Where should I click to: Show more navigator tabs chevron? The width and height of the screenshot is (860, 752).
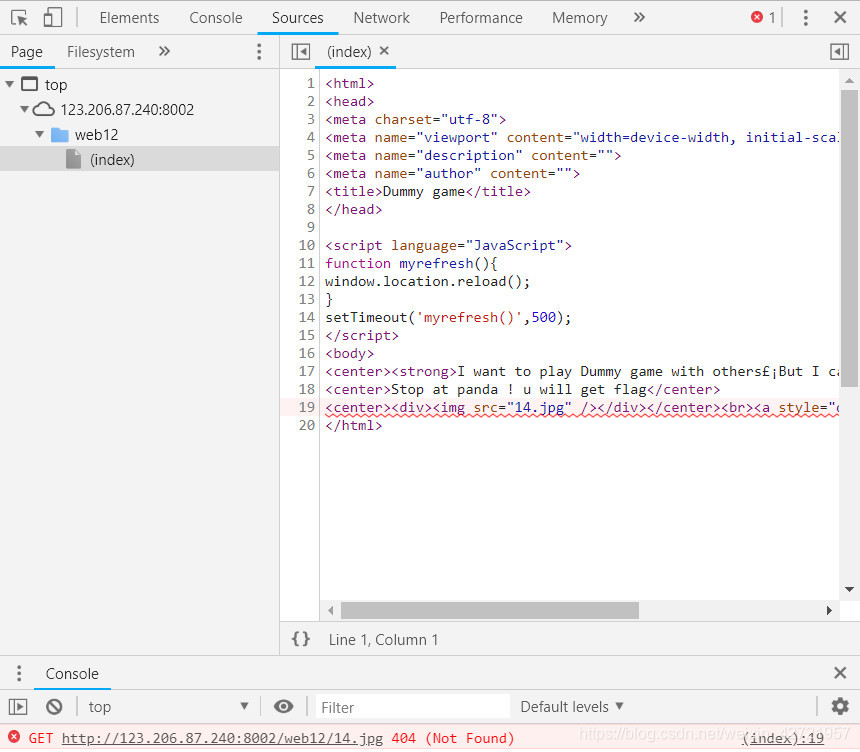(x=164, y=52)
